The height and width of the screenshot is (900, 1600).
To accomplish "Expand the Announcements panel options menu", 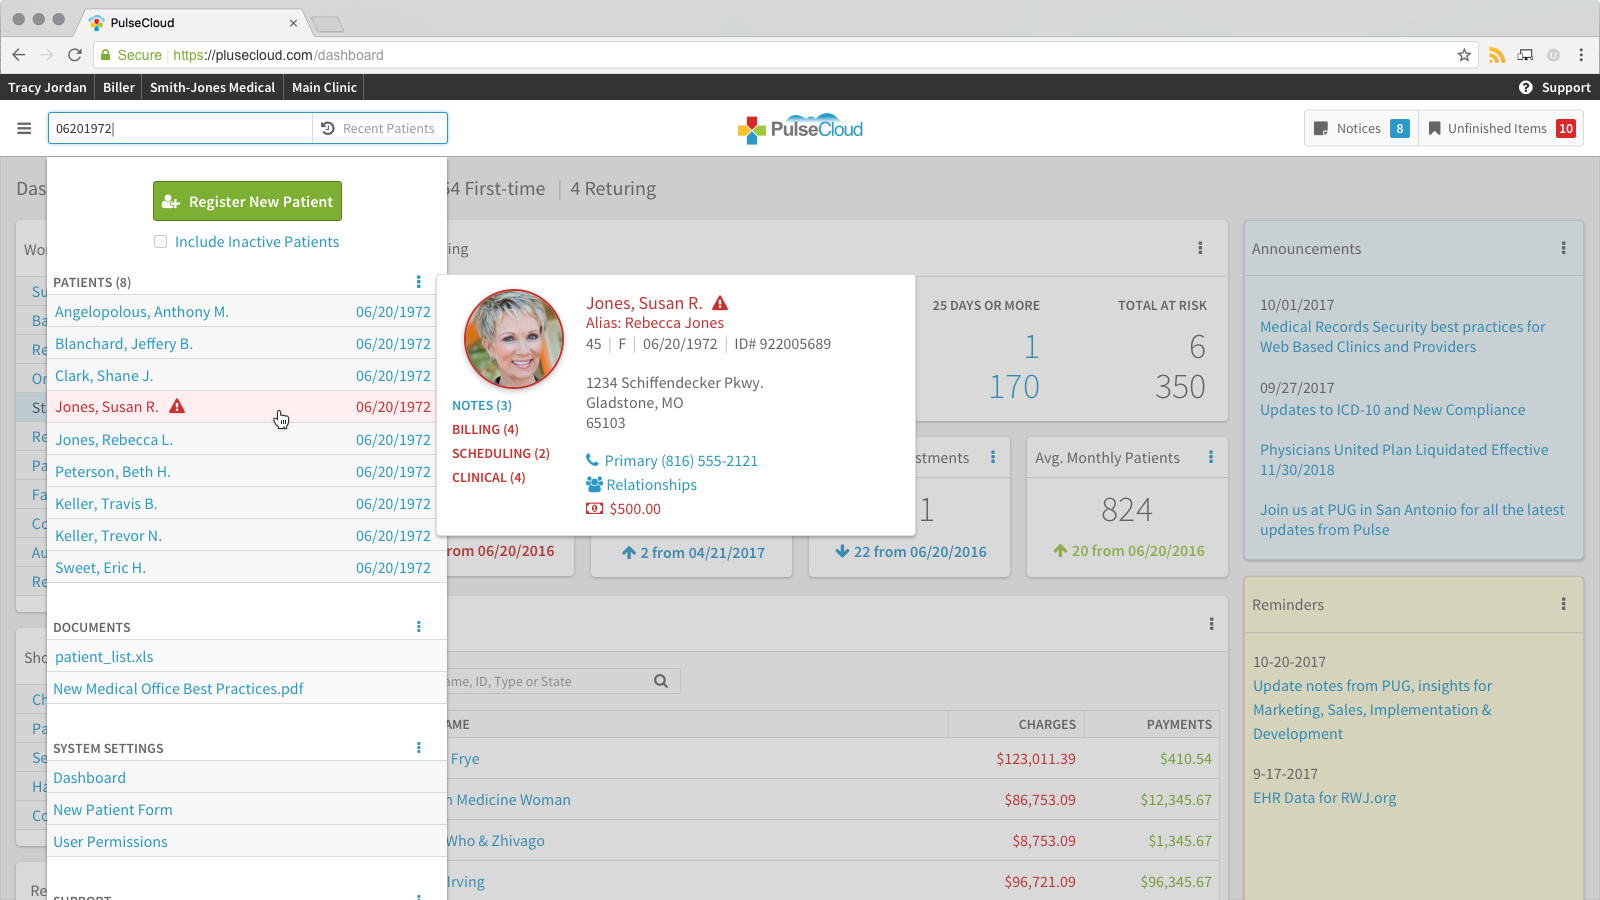I will pos(1564,248).
